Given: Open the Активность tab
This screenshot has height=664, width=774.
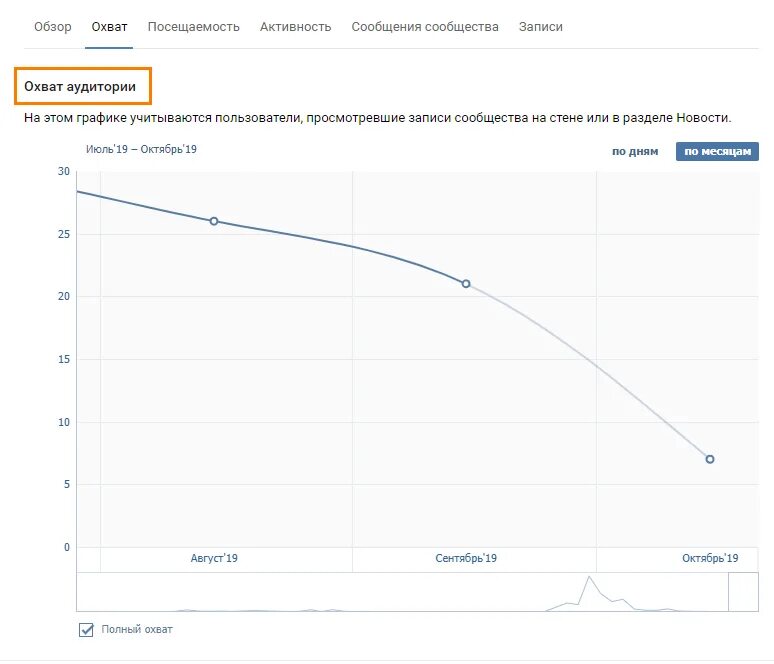Looking at the screenshot, I should pyautogui.click(x=295, y=27).
